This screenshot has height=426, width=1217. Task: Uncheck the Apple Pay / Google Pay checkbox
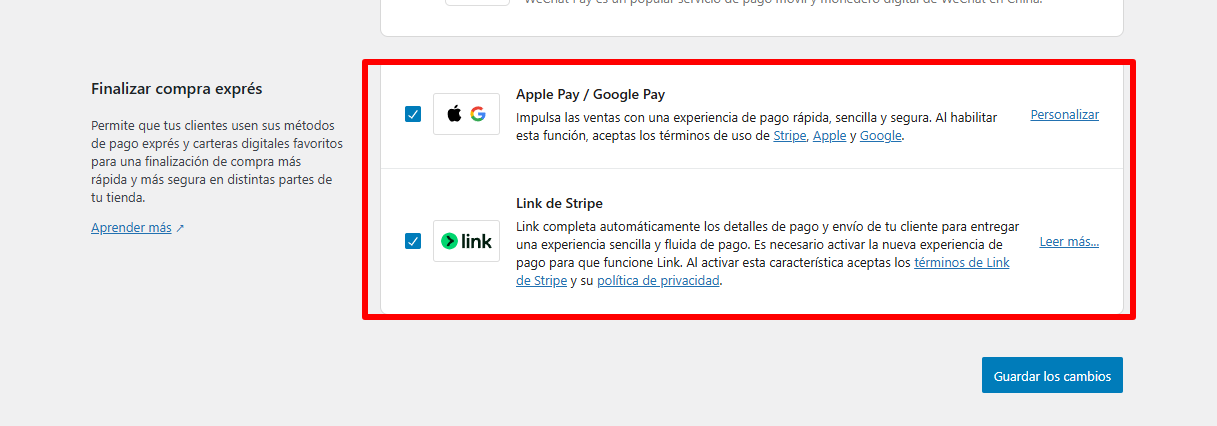point(413,114)
